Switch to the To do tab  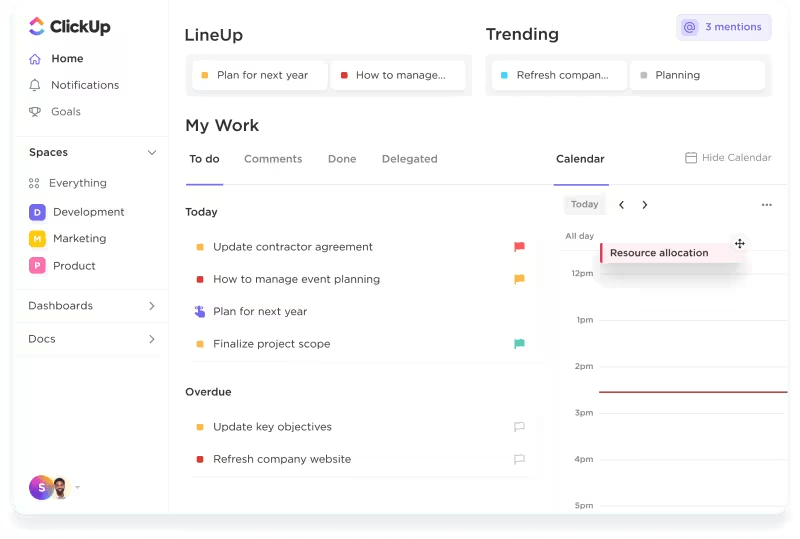click(204, 159)
